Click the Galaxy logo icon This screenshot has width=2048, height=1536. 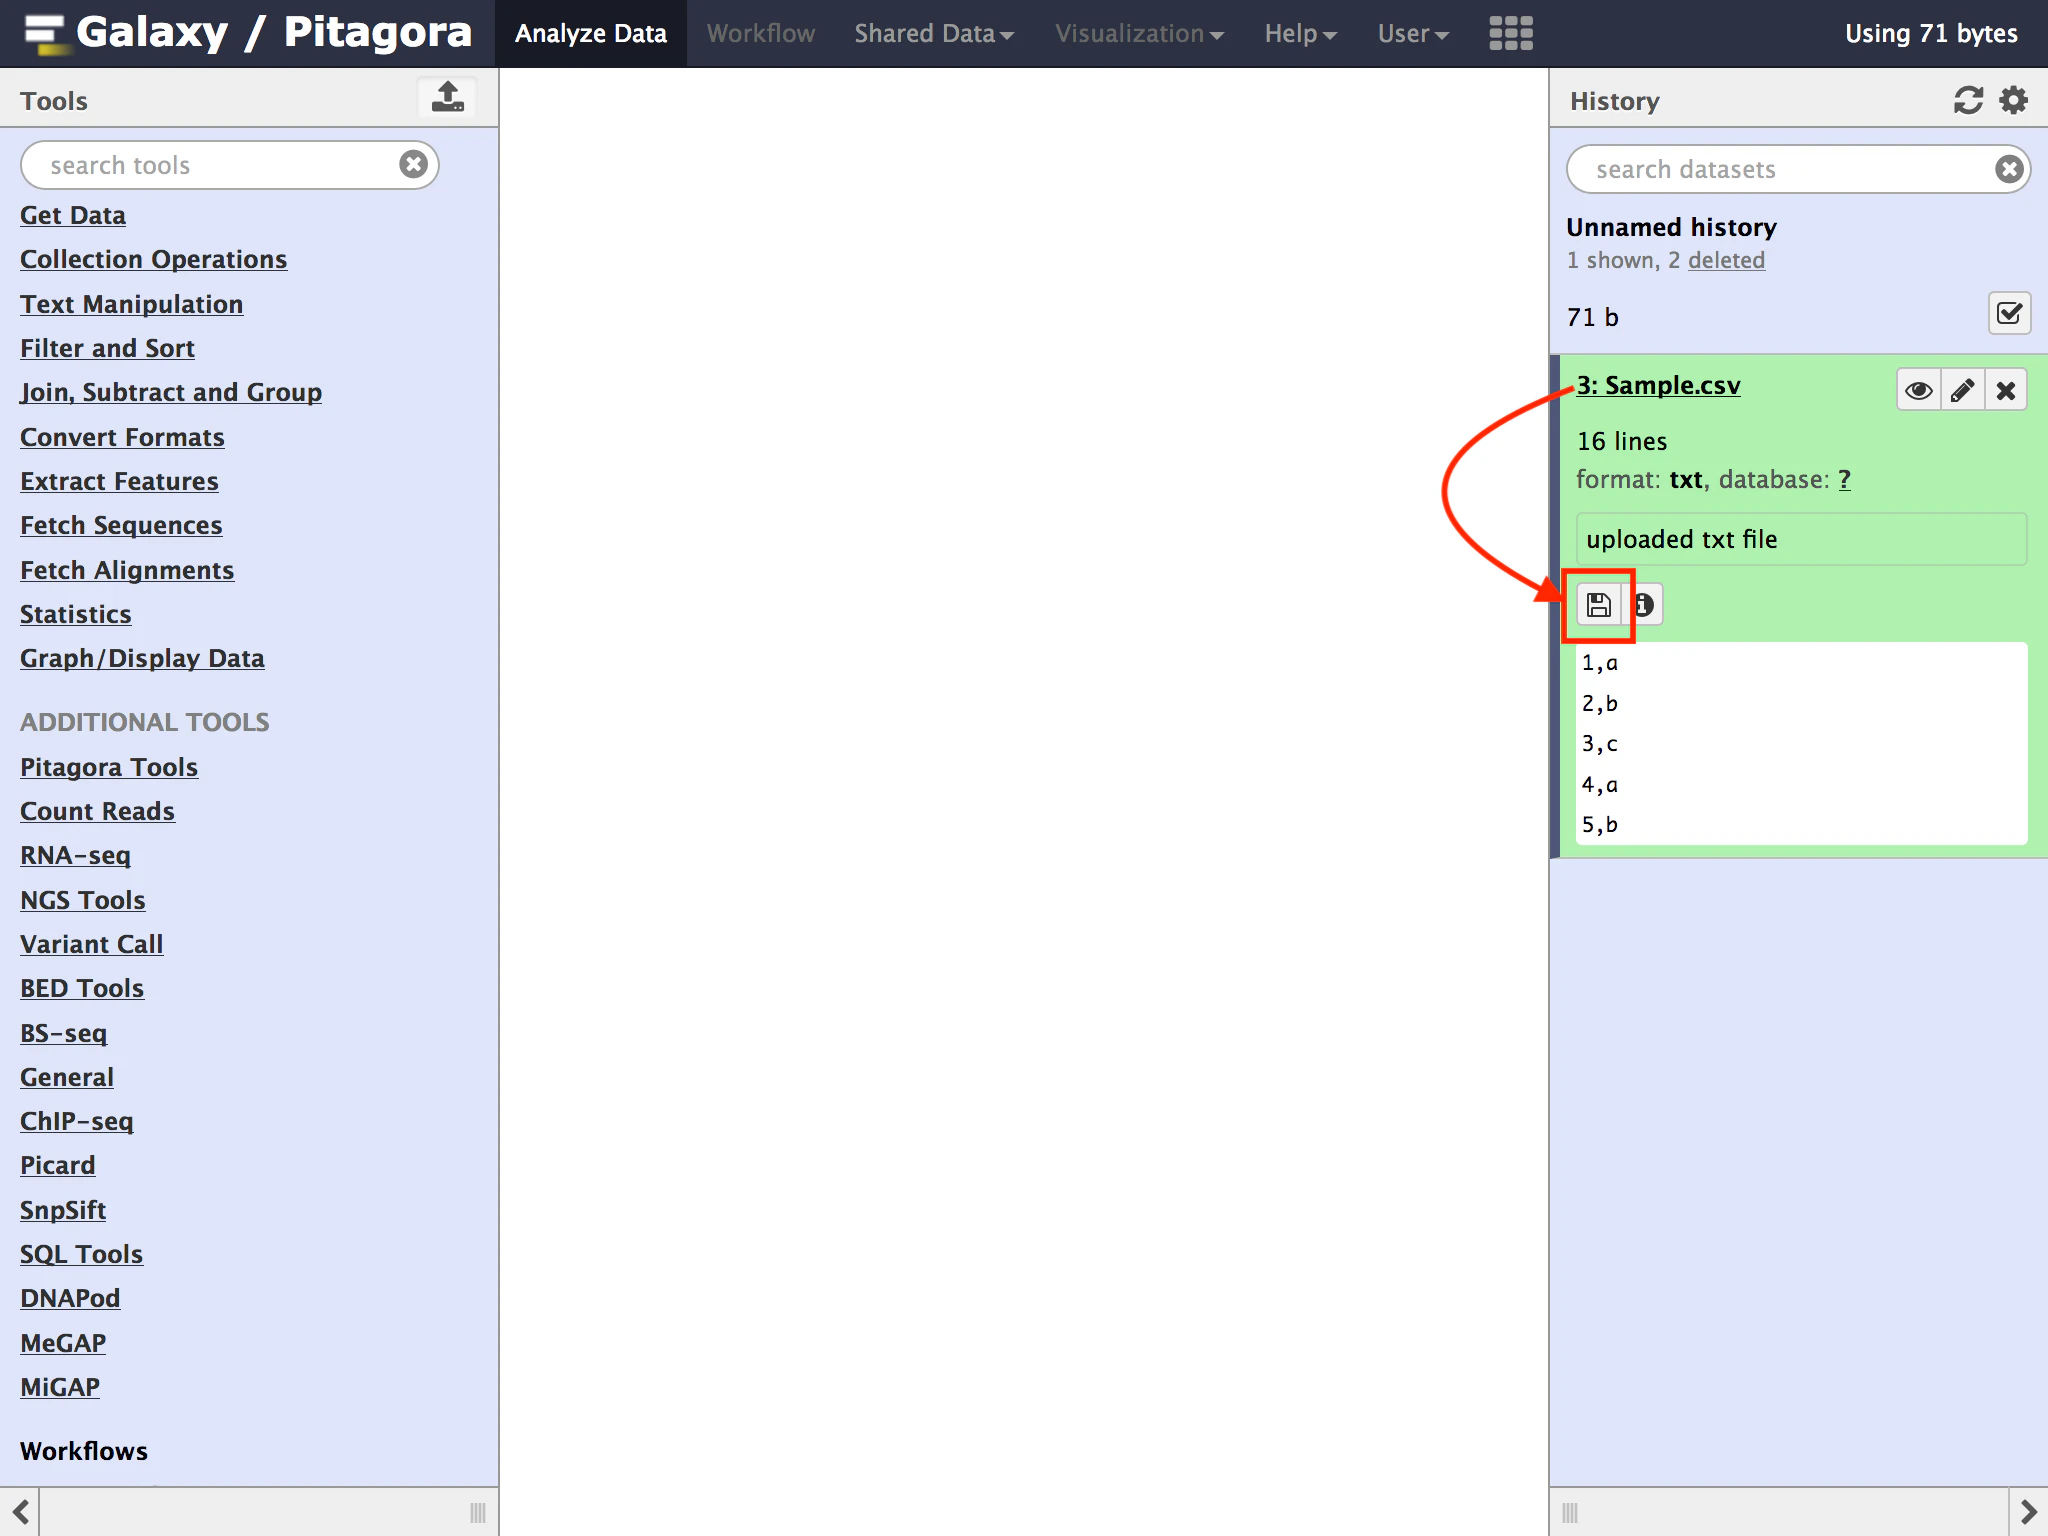(45, 33)
